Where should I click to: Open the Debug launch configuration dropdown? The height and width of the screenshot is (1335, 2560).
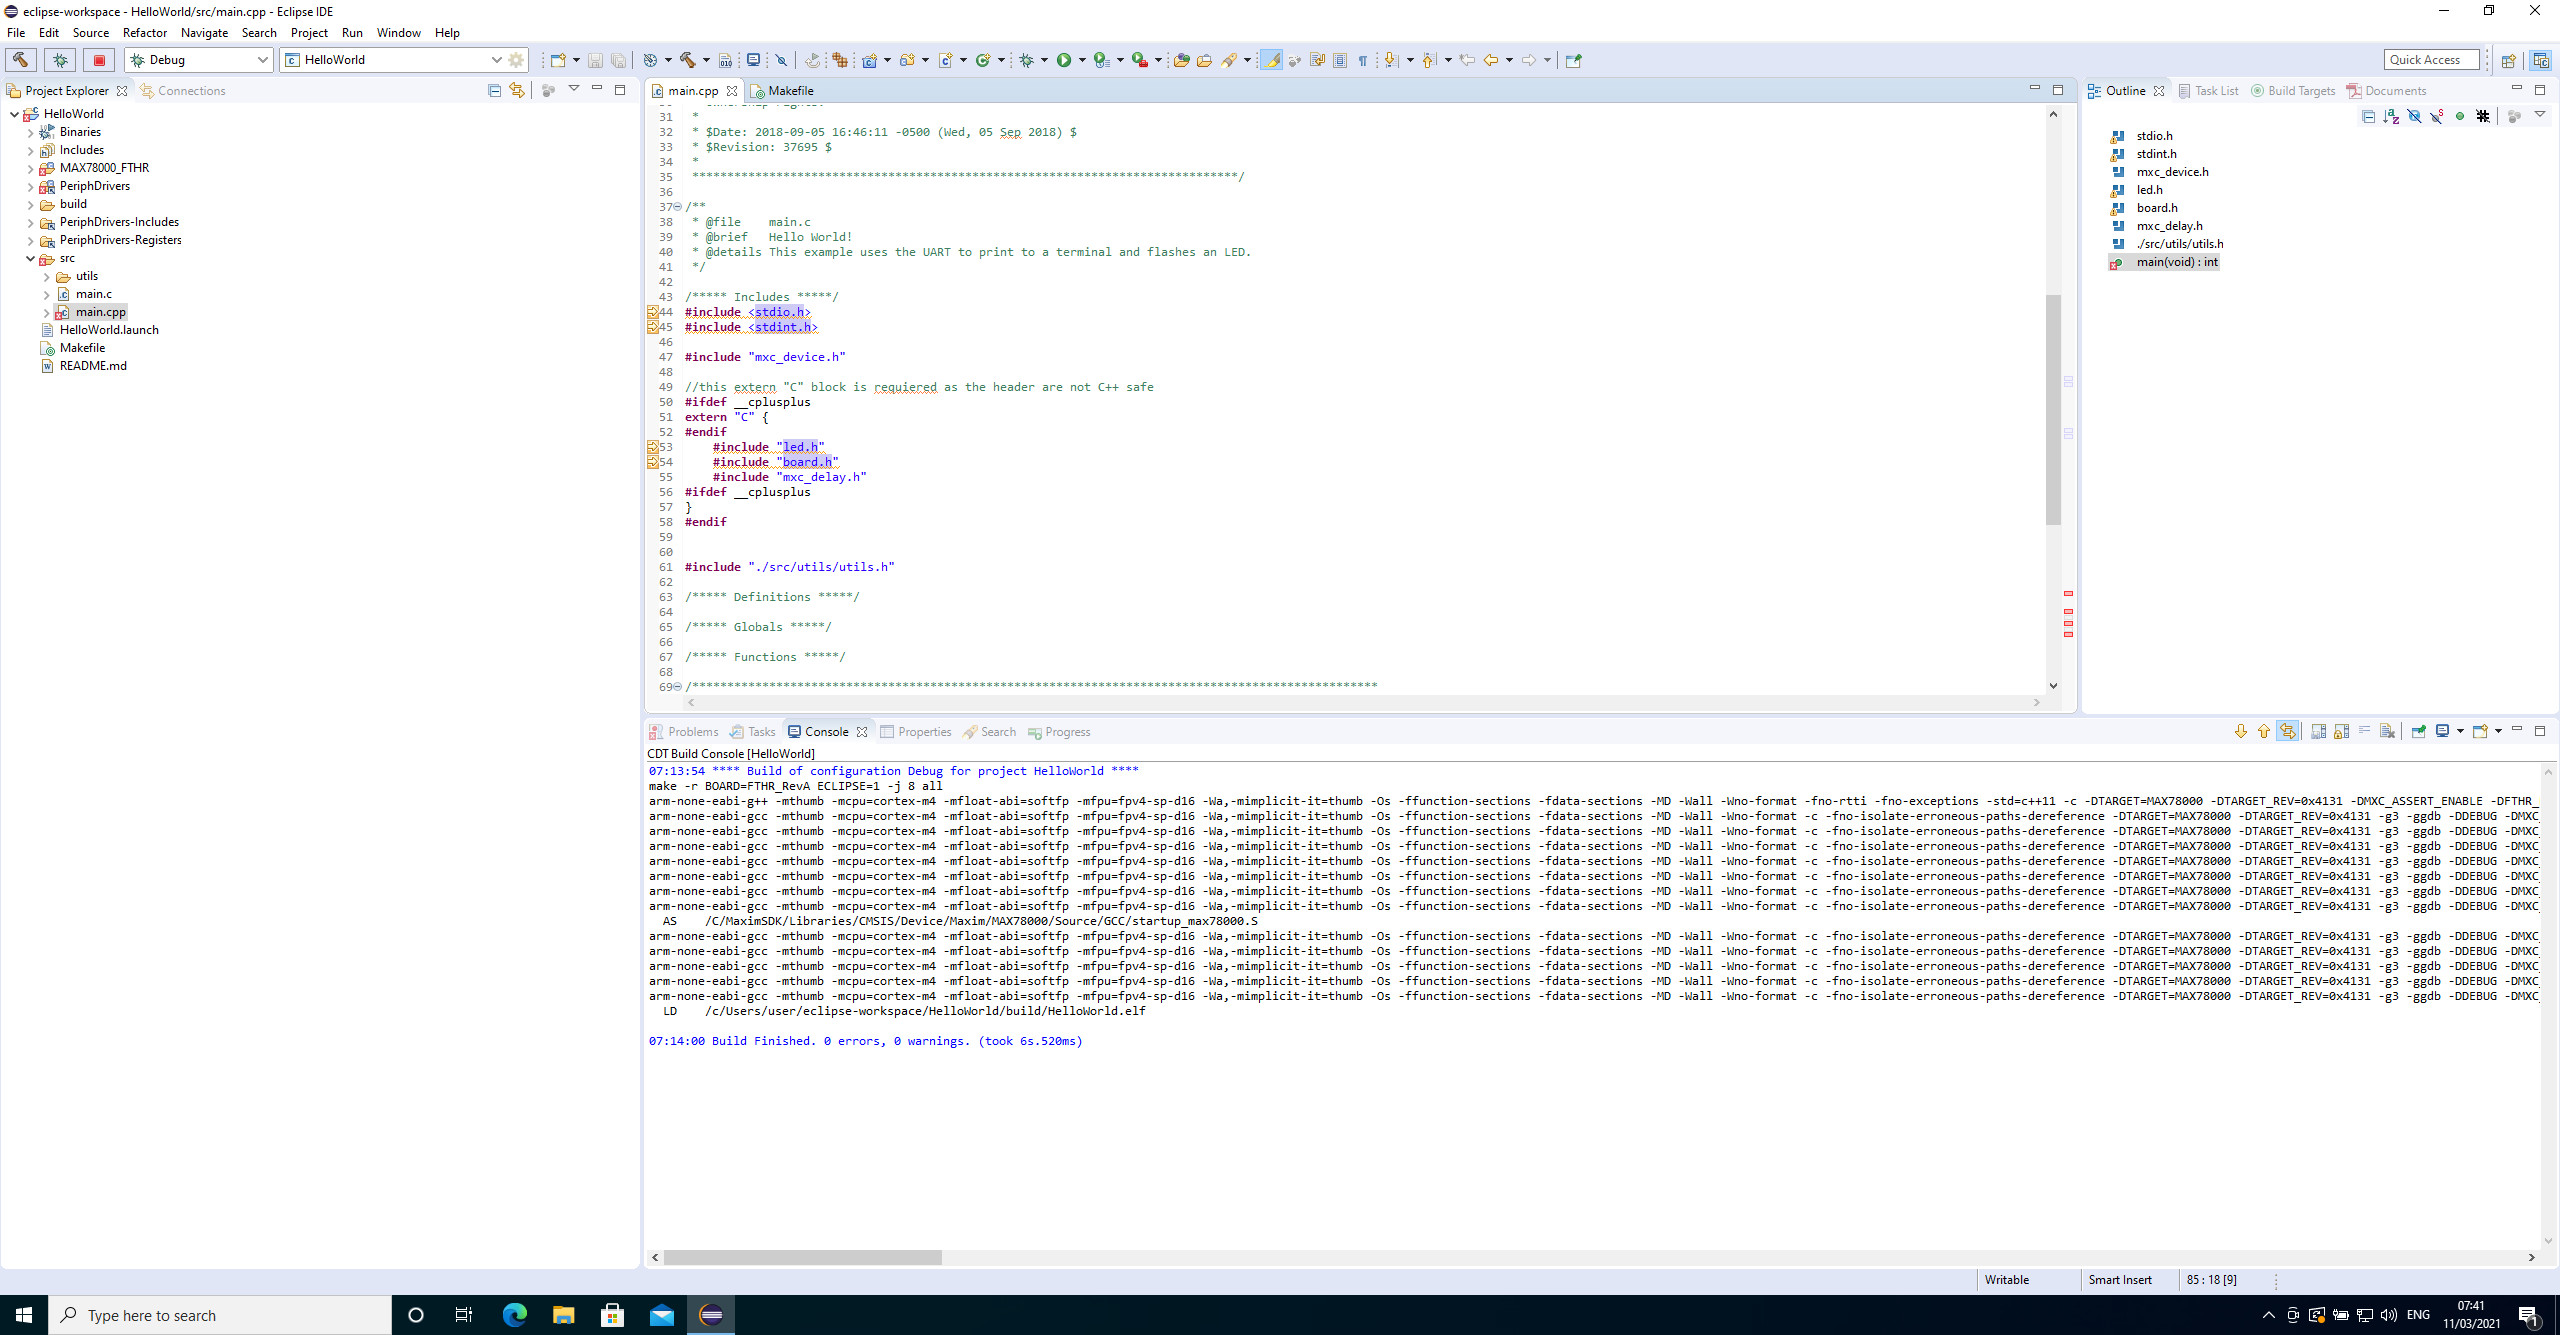pyautogui.click(x=264, y=60)
